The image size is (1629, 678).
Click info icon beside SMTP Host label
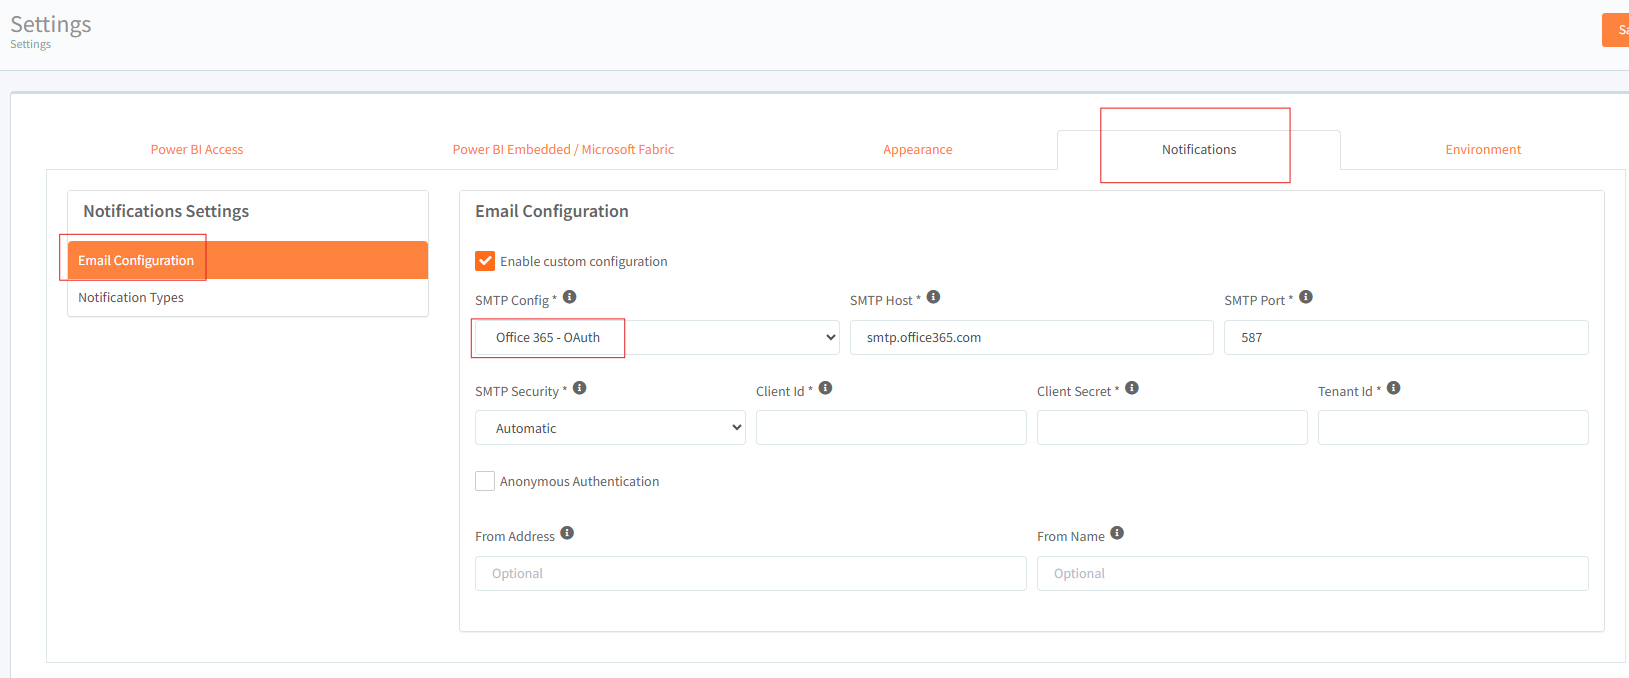(933, 297)
